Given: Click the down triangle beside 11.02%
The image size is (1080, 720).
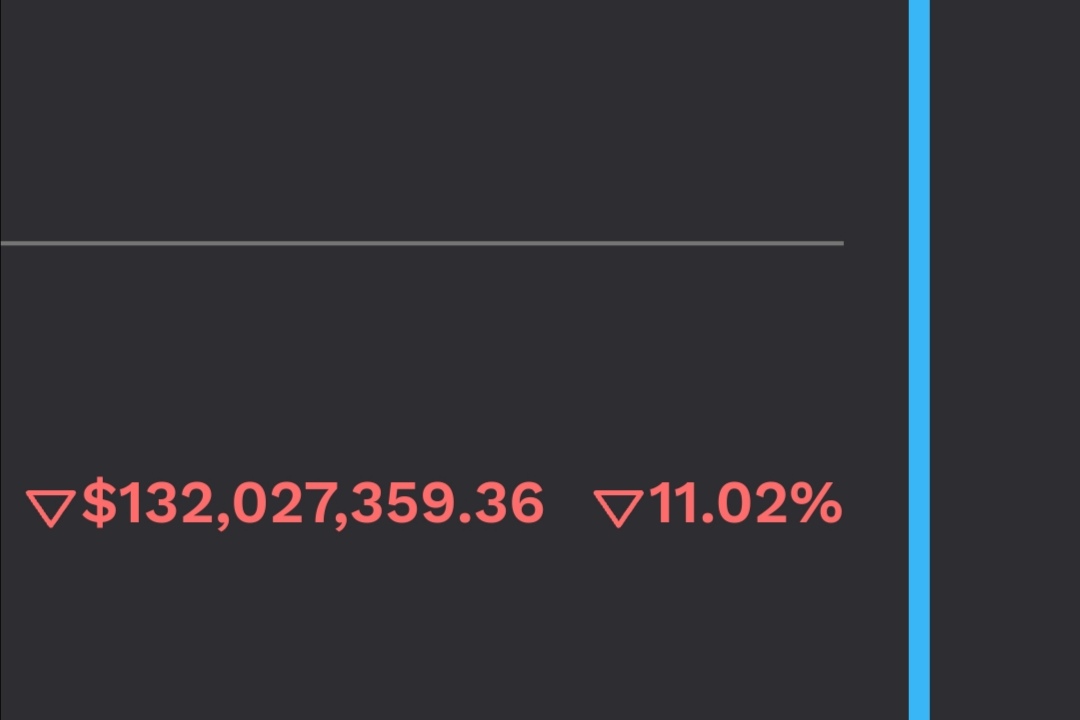Looking at the screenshot, I should [617, 507].
